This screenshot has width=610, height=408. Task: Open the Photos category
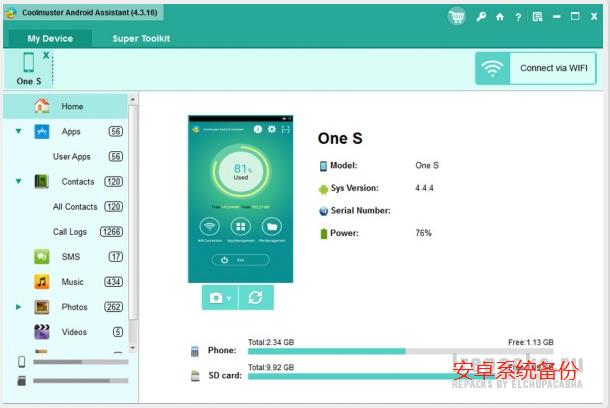74,307
